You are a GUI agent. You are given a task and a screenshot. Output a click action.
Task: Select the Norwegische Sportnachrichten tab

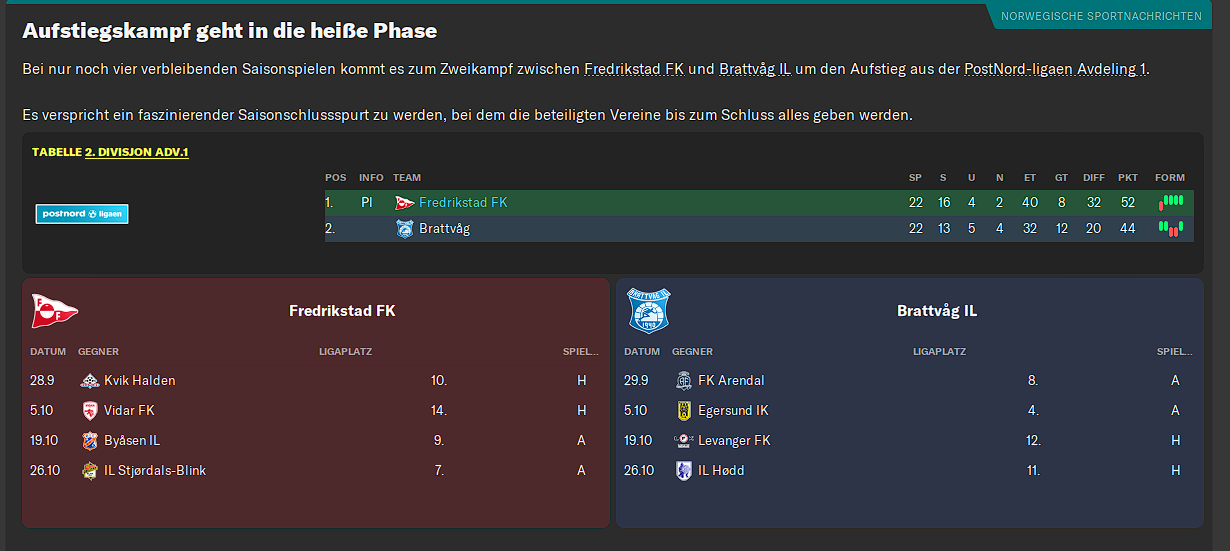(x=1101, y=16)
